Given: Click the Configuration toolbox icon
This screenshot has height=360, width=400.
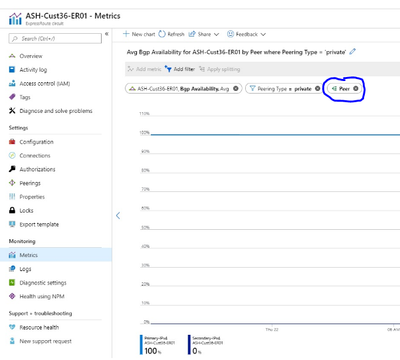Looking at the screenshot, I should click(12, 142).
